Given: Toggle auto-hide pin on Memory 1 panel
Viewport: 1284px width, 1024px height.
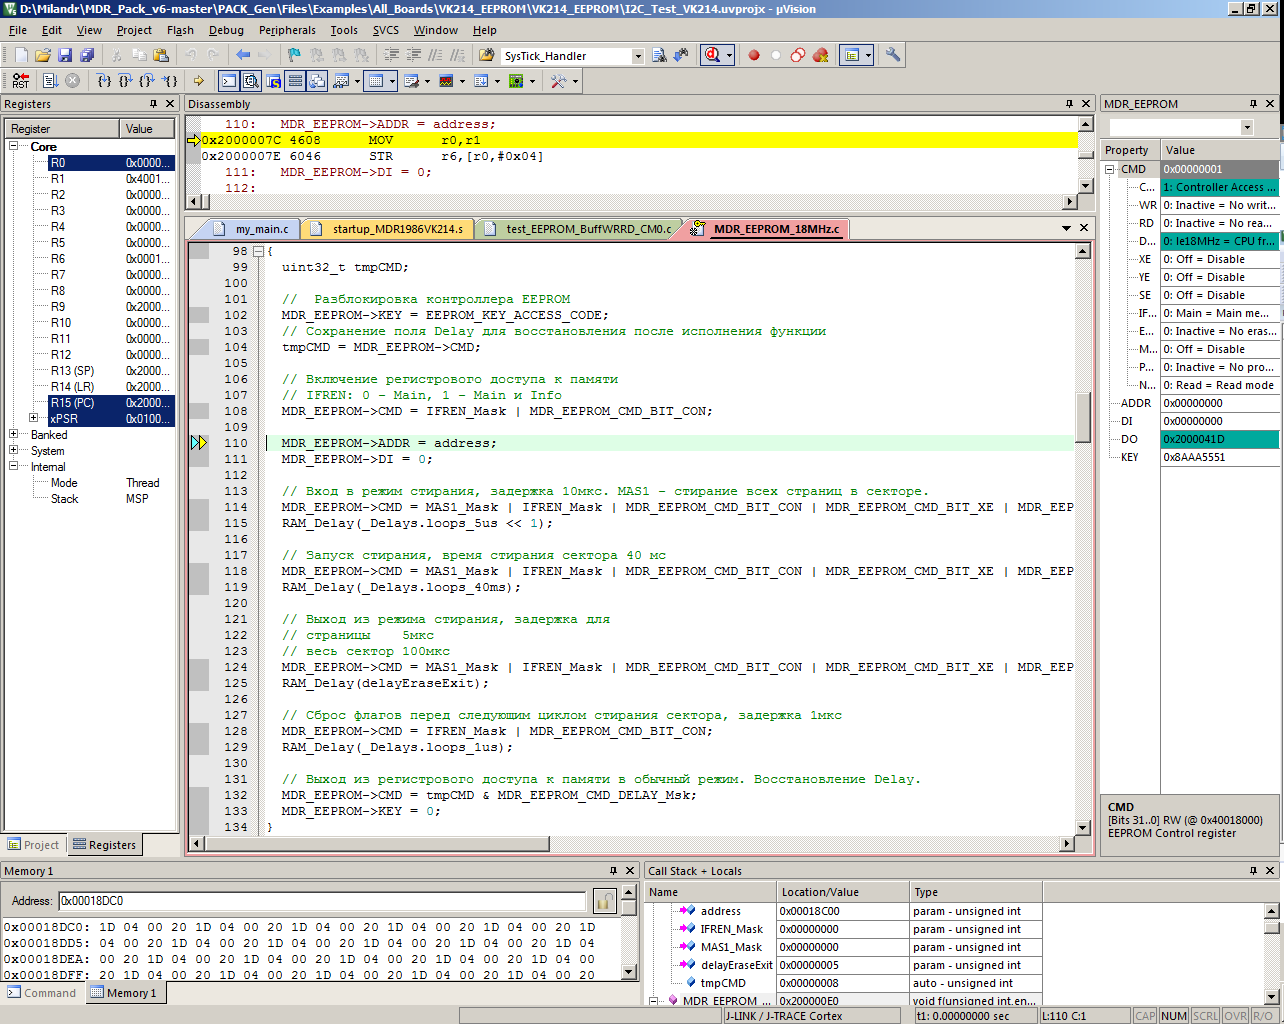Looking at the screenshot, I should (613, 871).
